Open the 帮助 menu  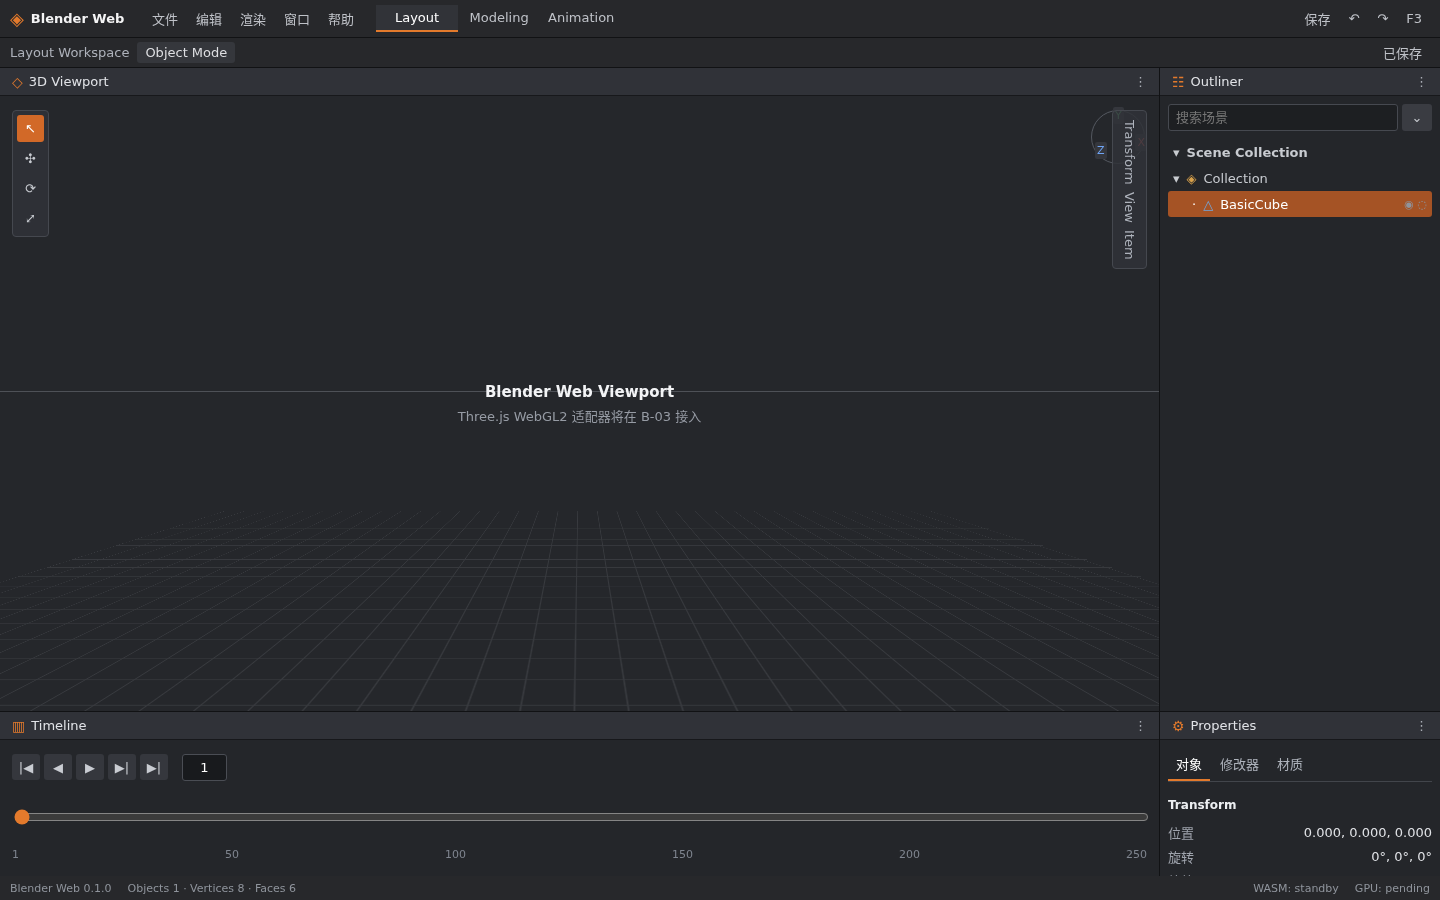tap(341, 19)
